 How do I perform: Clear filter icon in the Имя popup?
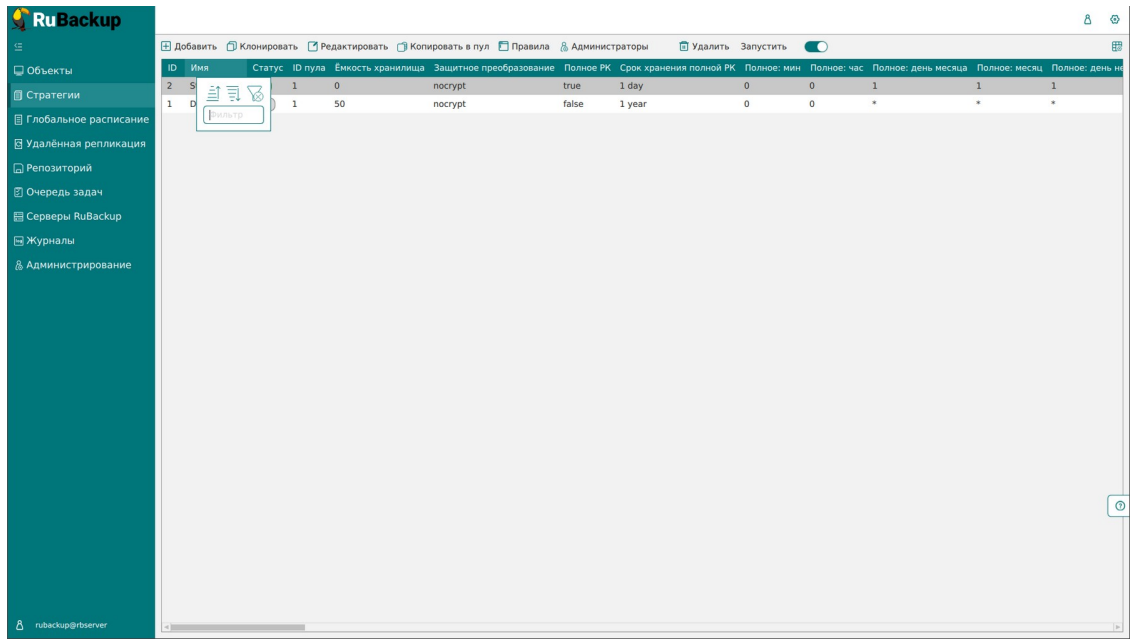[x=255, y=93]
